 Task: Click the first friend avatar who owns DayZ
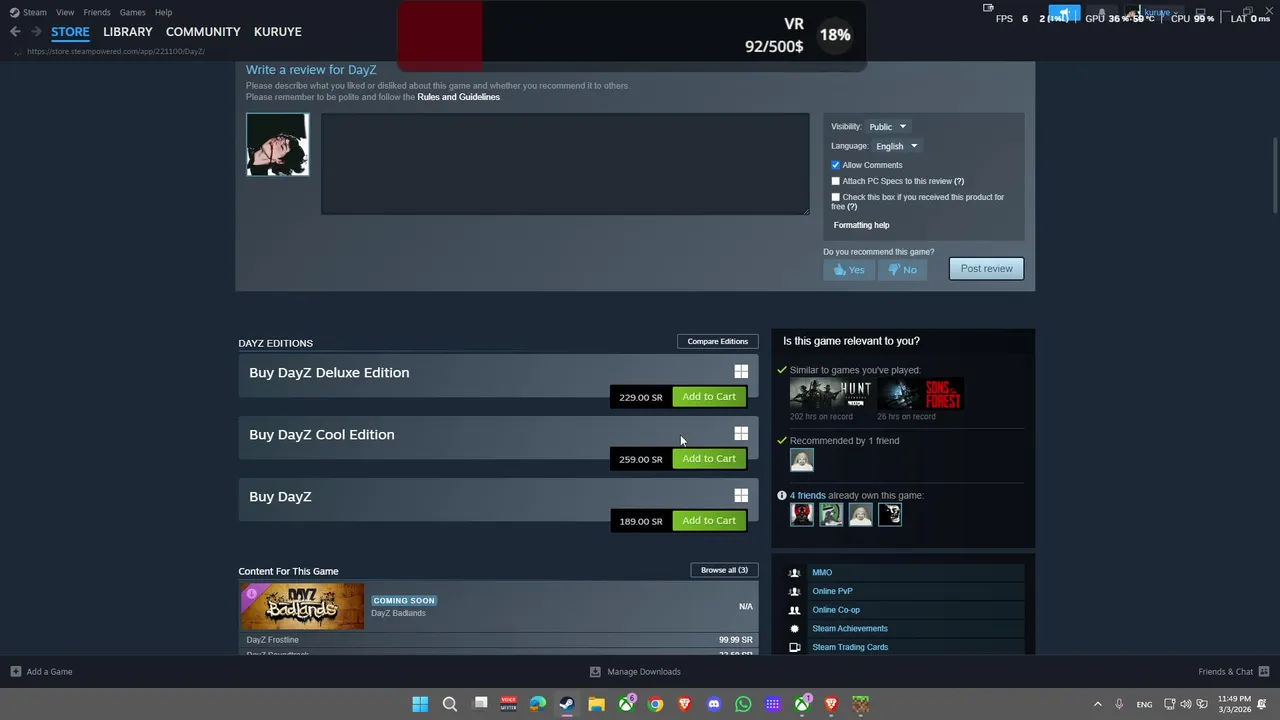coord(802,514)
